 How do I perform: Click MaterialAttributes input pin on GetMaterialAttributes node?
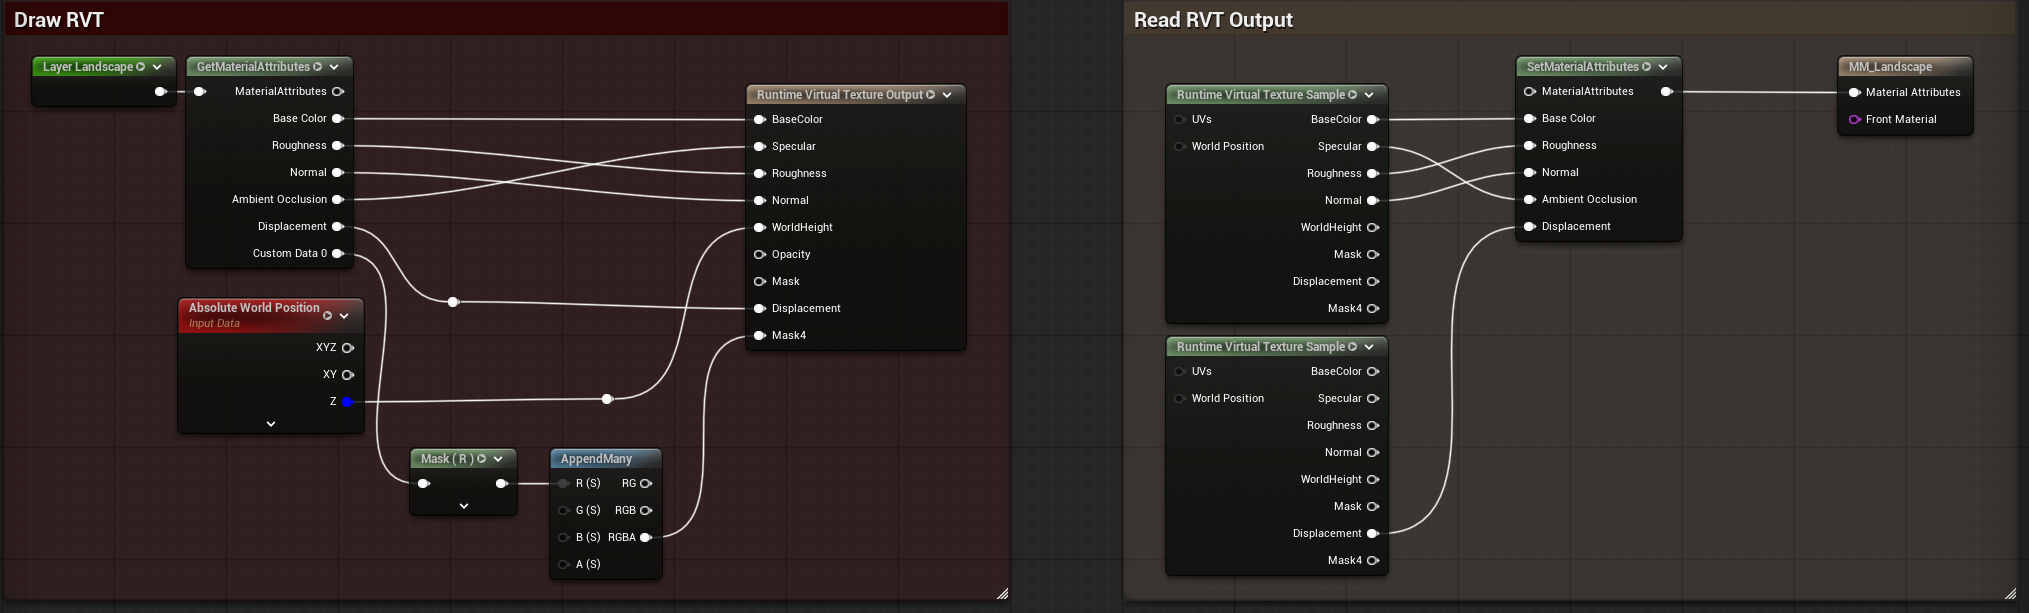[x=200, y=92]
